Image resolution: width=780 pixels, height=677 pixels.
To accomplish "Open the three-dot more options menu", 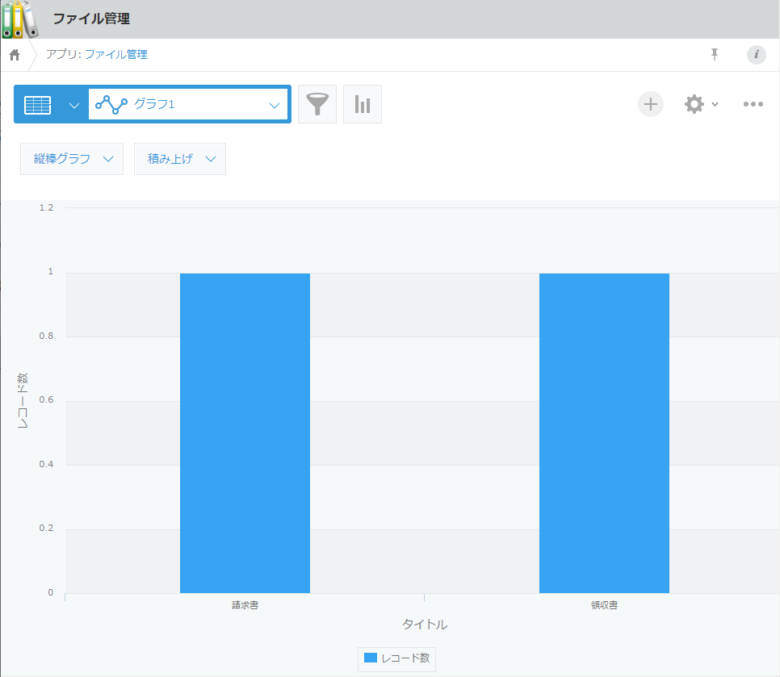I will [753, 104].
